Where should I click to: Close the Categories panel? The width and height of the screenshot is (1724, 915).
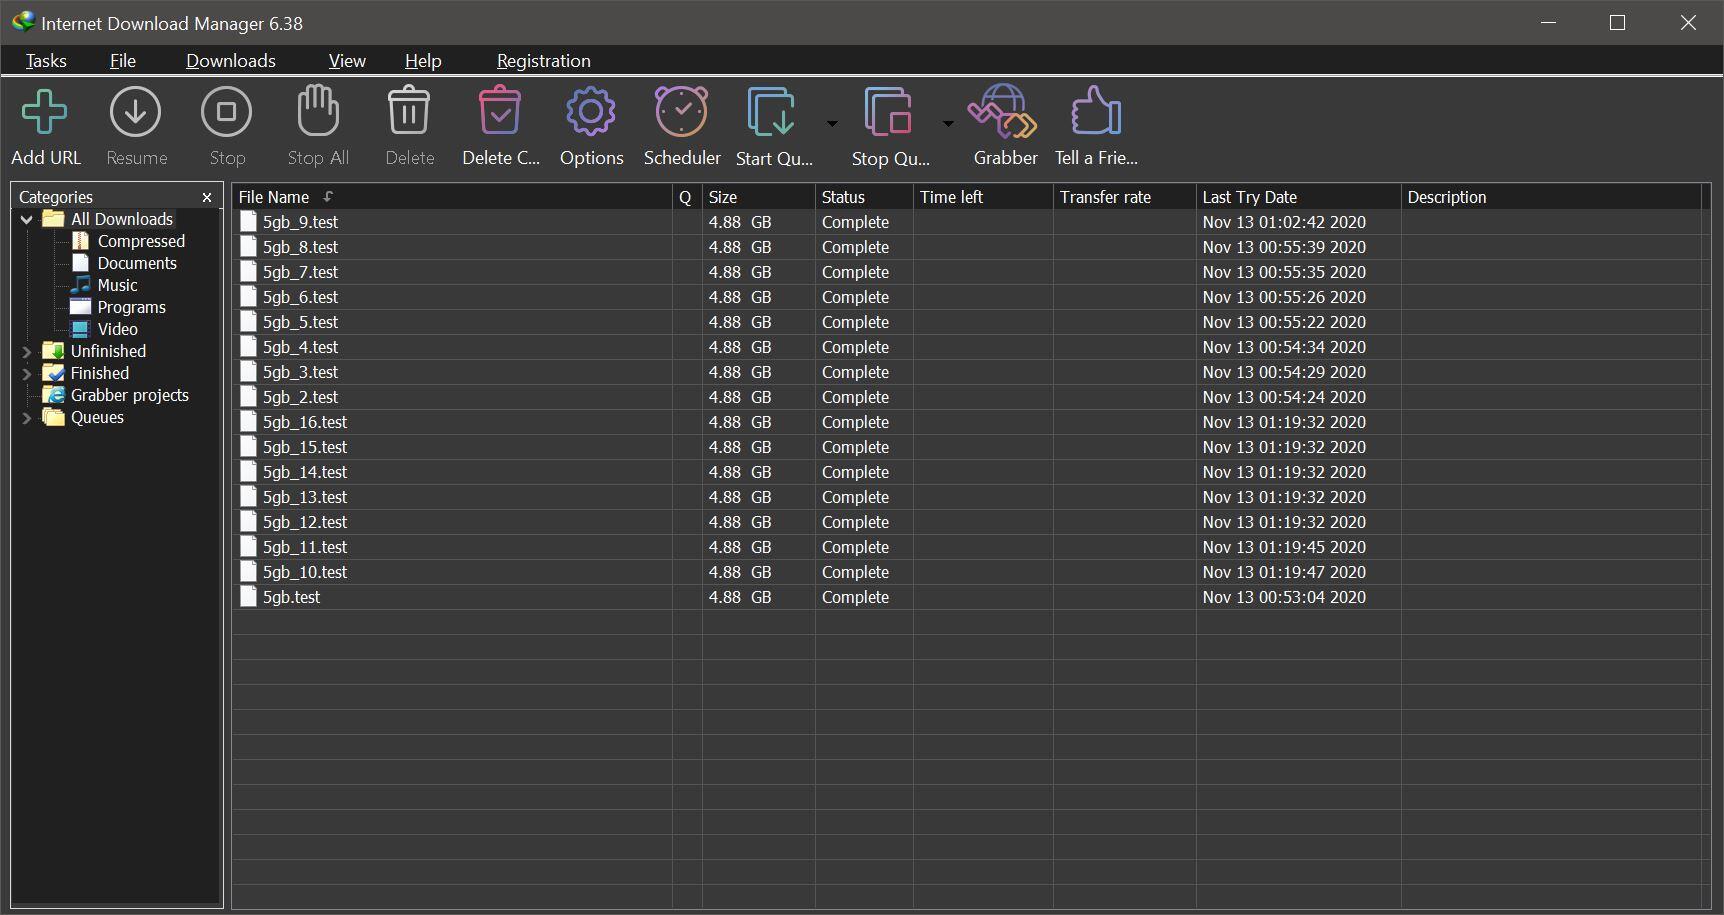207,197
